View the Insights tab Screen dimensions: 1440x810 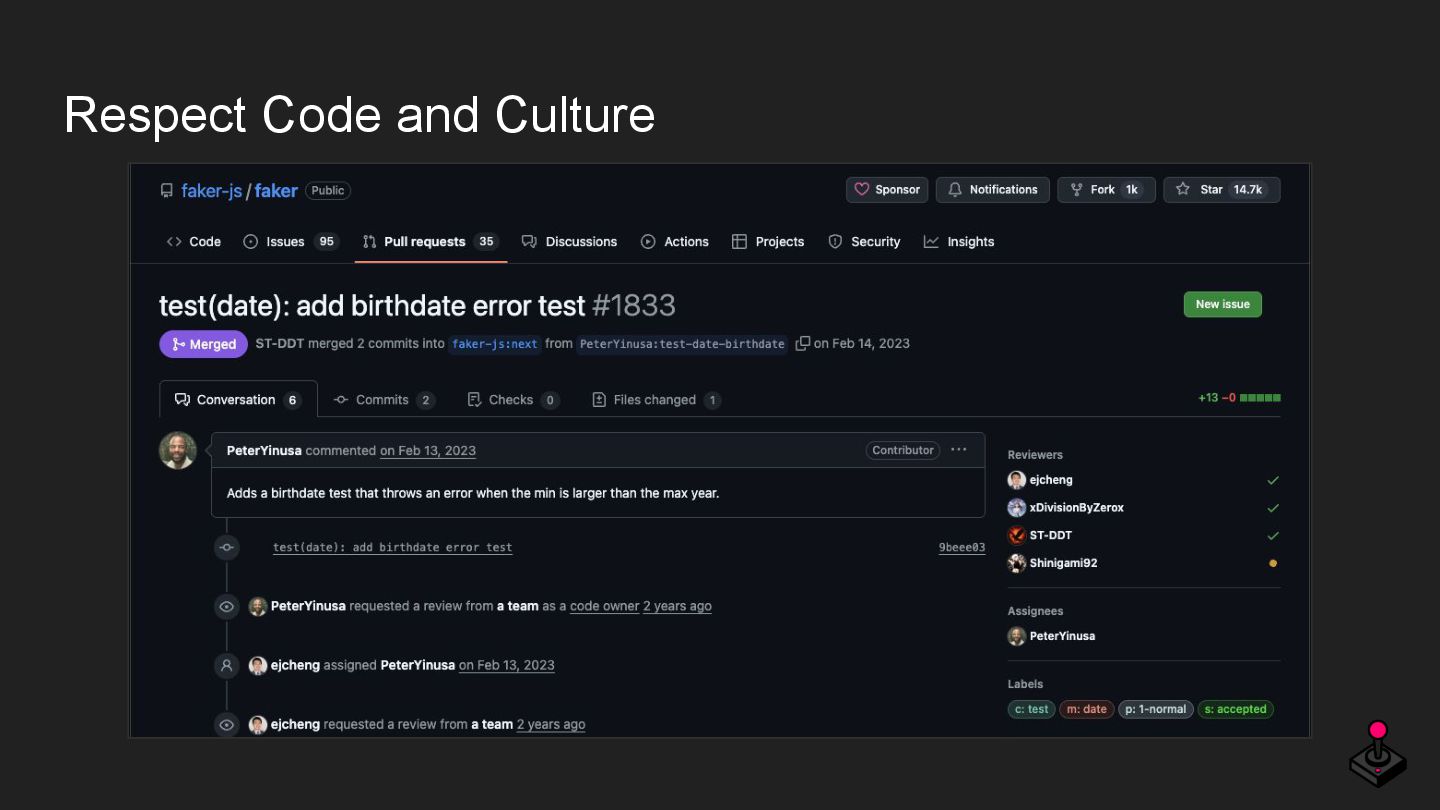pos(959,241)
